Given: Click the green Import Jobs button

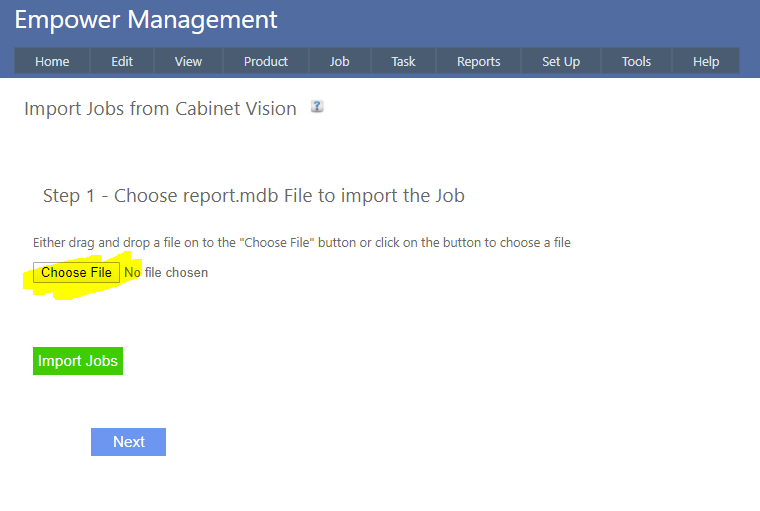Looking at the screenshot, I should [78, 361].
